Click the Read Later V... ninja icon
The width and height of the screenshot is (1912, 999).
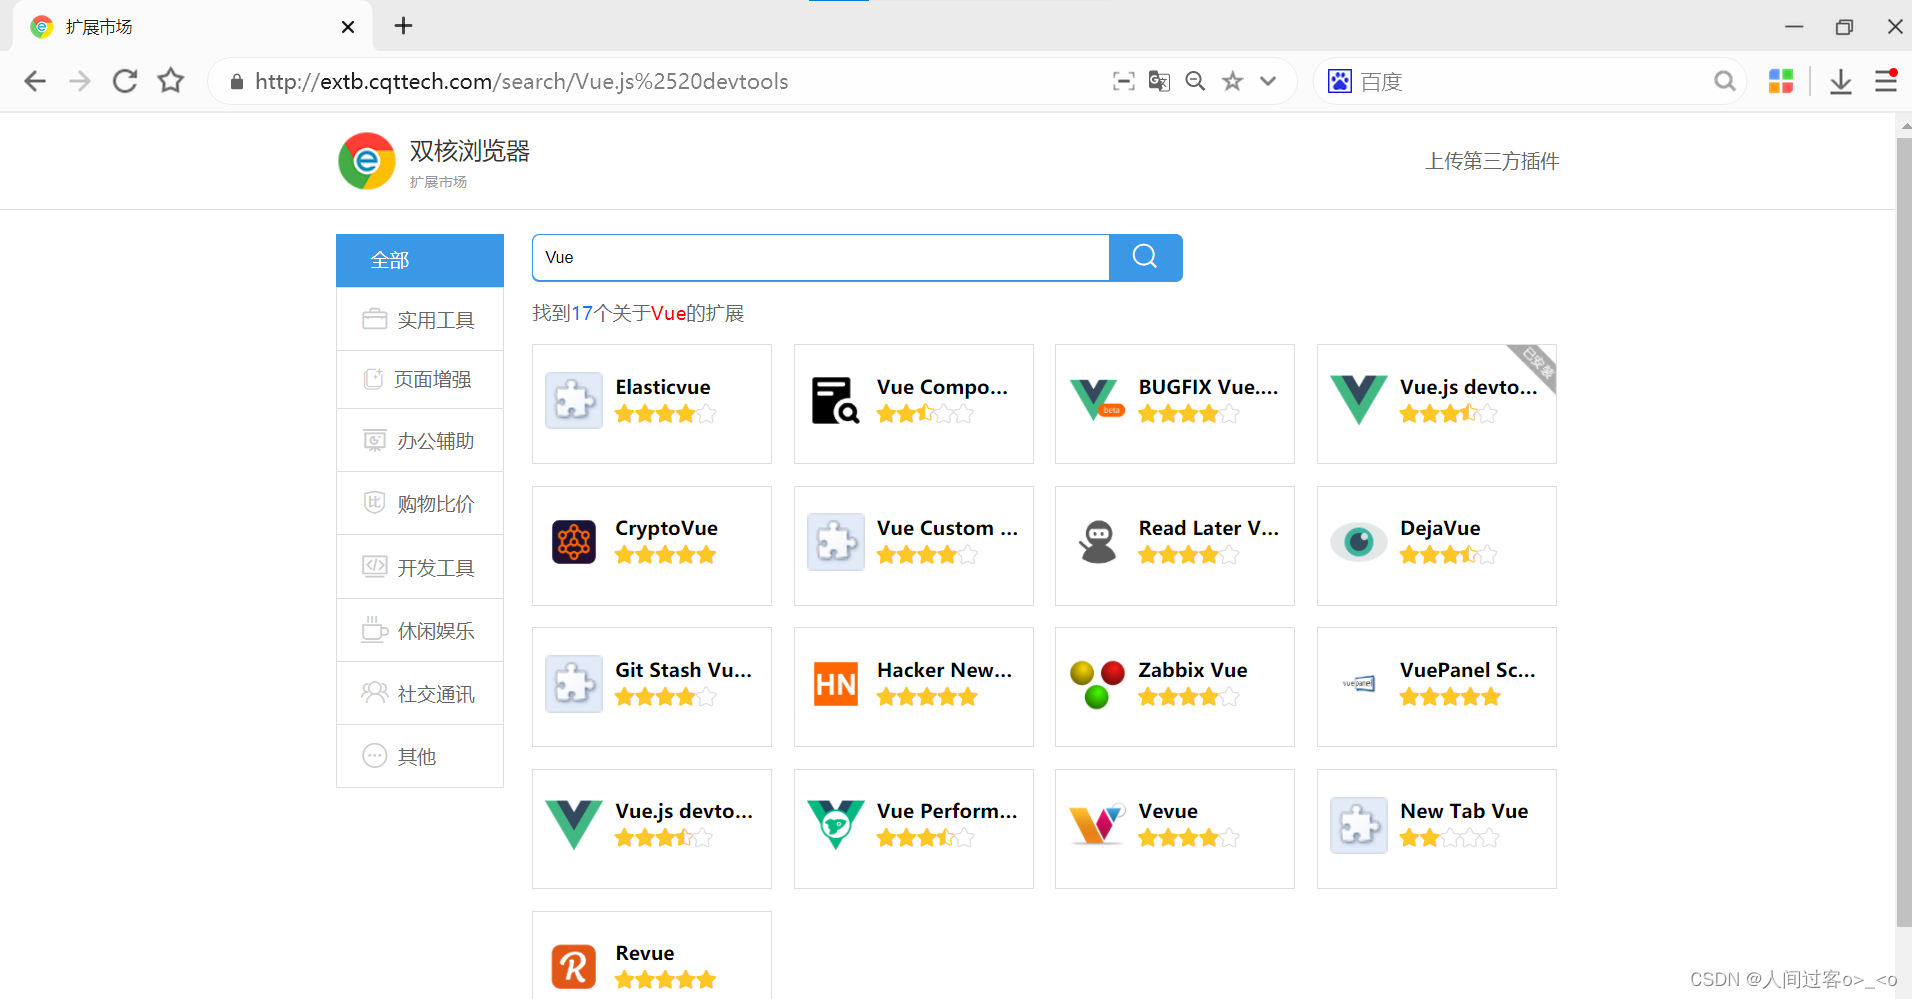click(x=1097, y=541)
